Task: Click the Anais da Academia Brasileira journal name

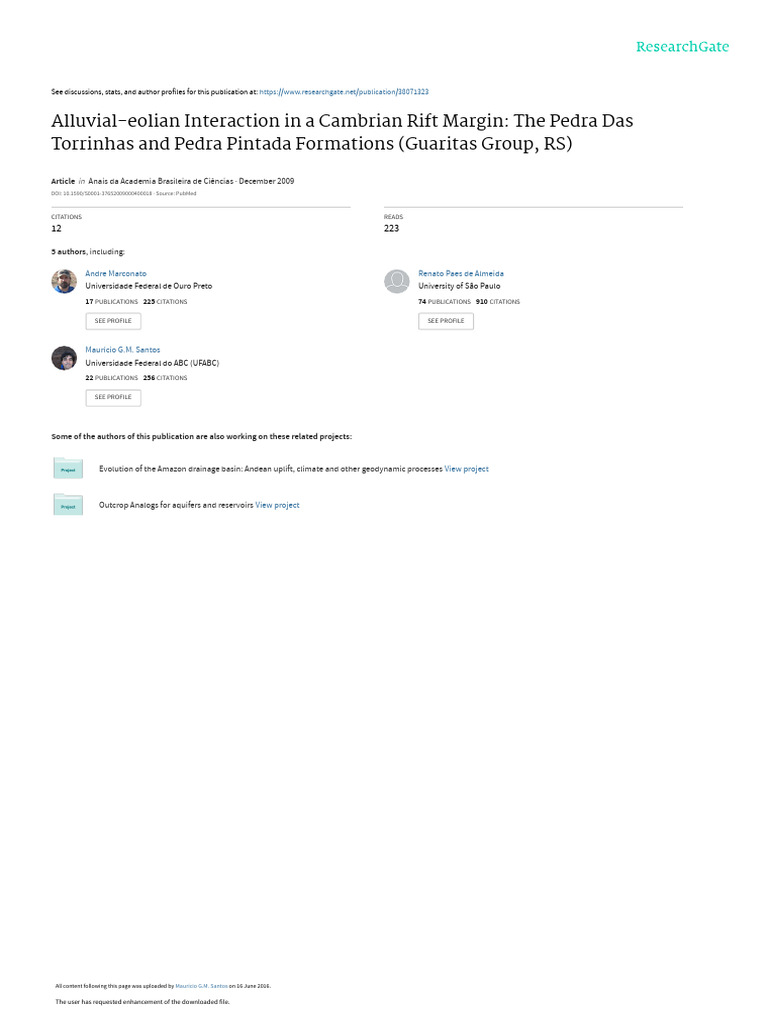Action: pyautogui.click(x=161, y=181)
